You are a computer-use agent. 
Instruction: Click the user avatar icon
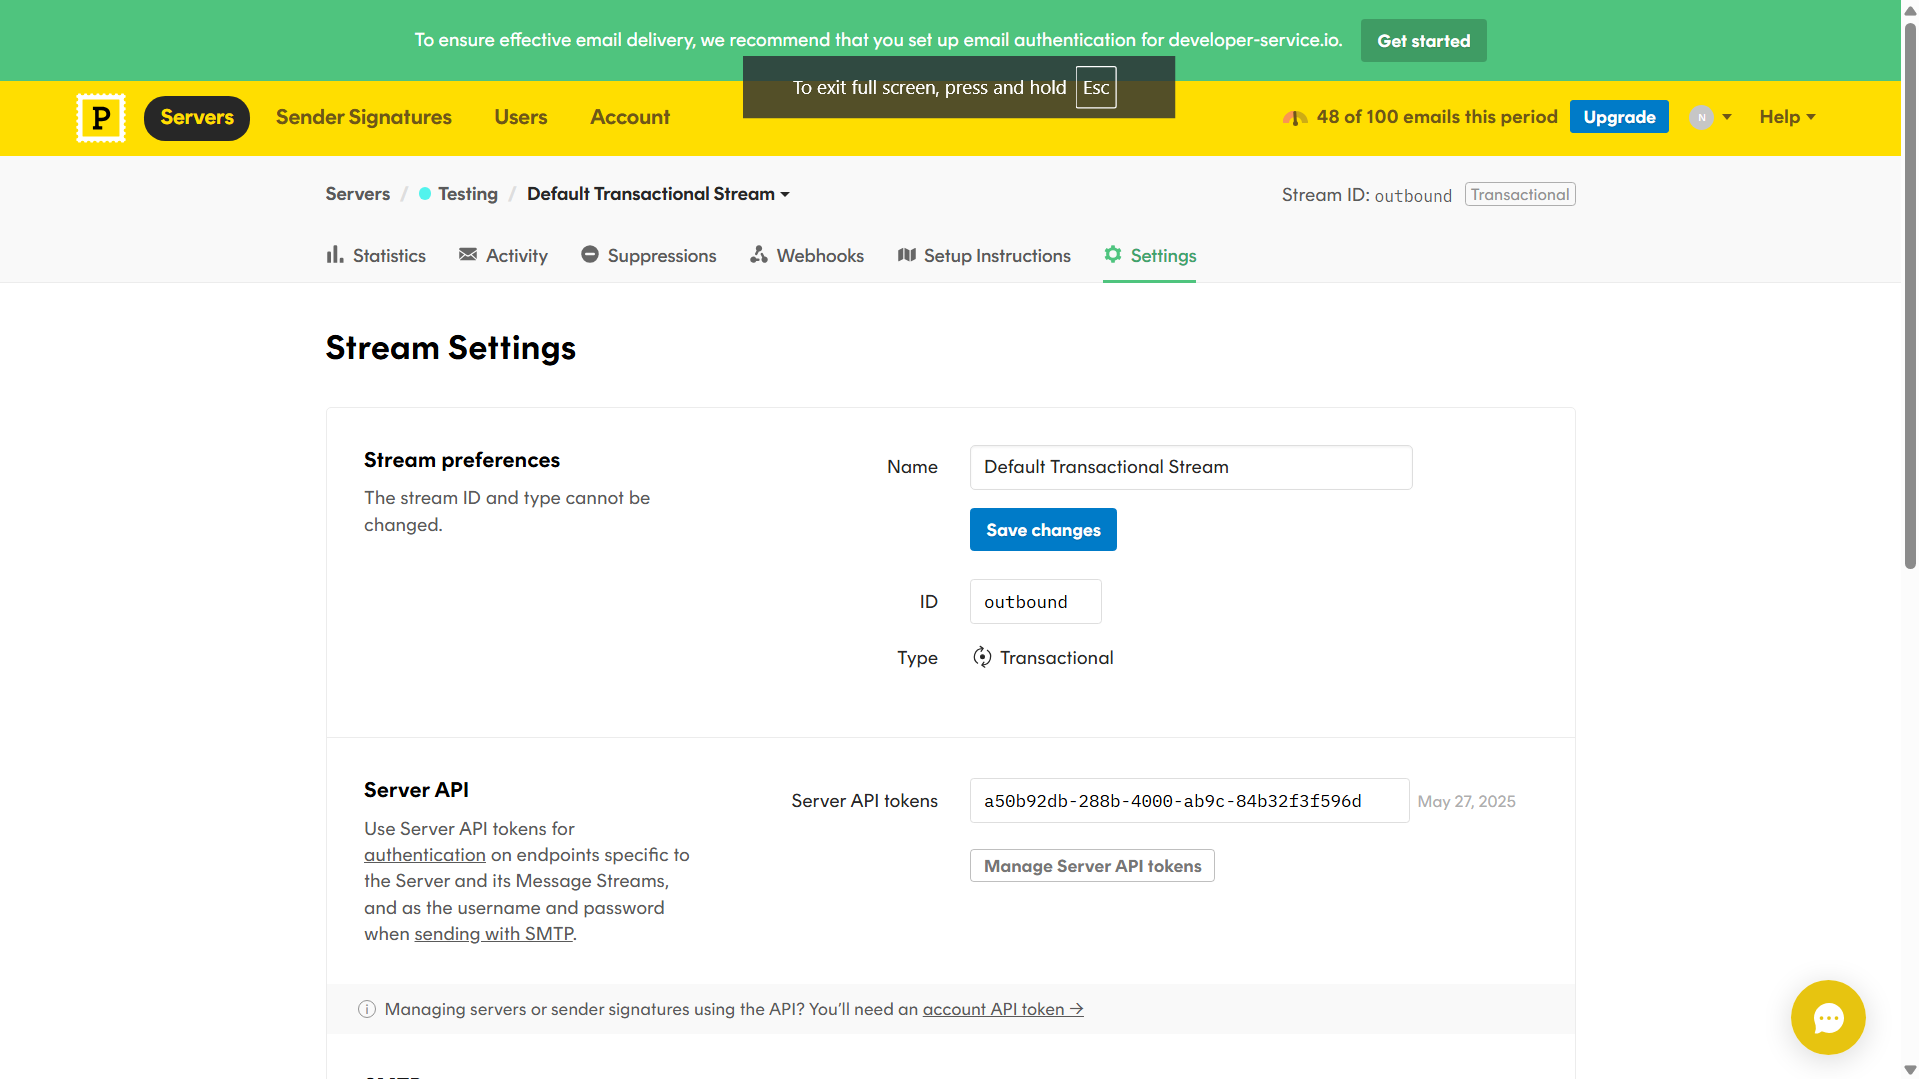[1701, 117]
